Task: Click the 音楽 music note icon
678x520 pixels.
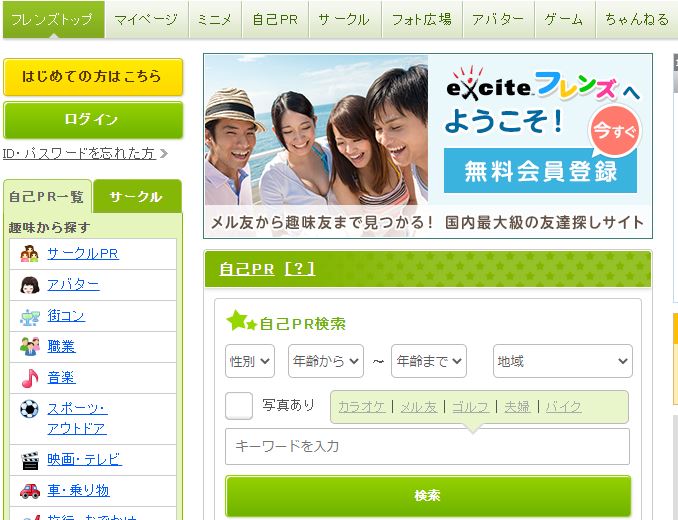Action: 30,378
